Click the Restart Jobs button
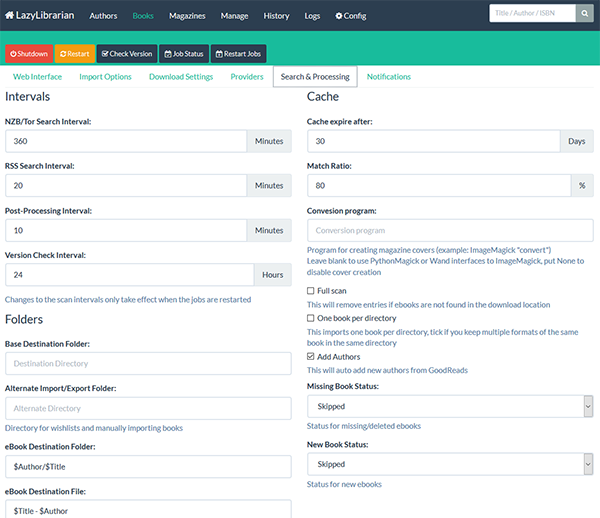 pos(238,54)
